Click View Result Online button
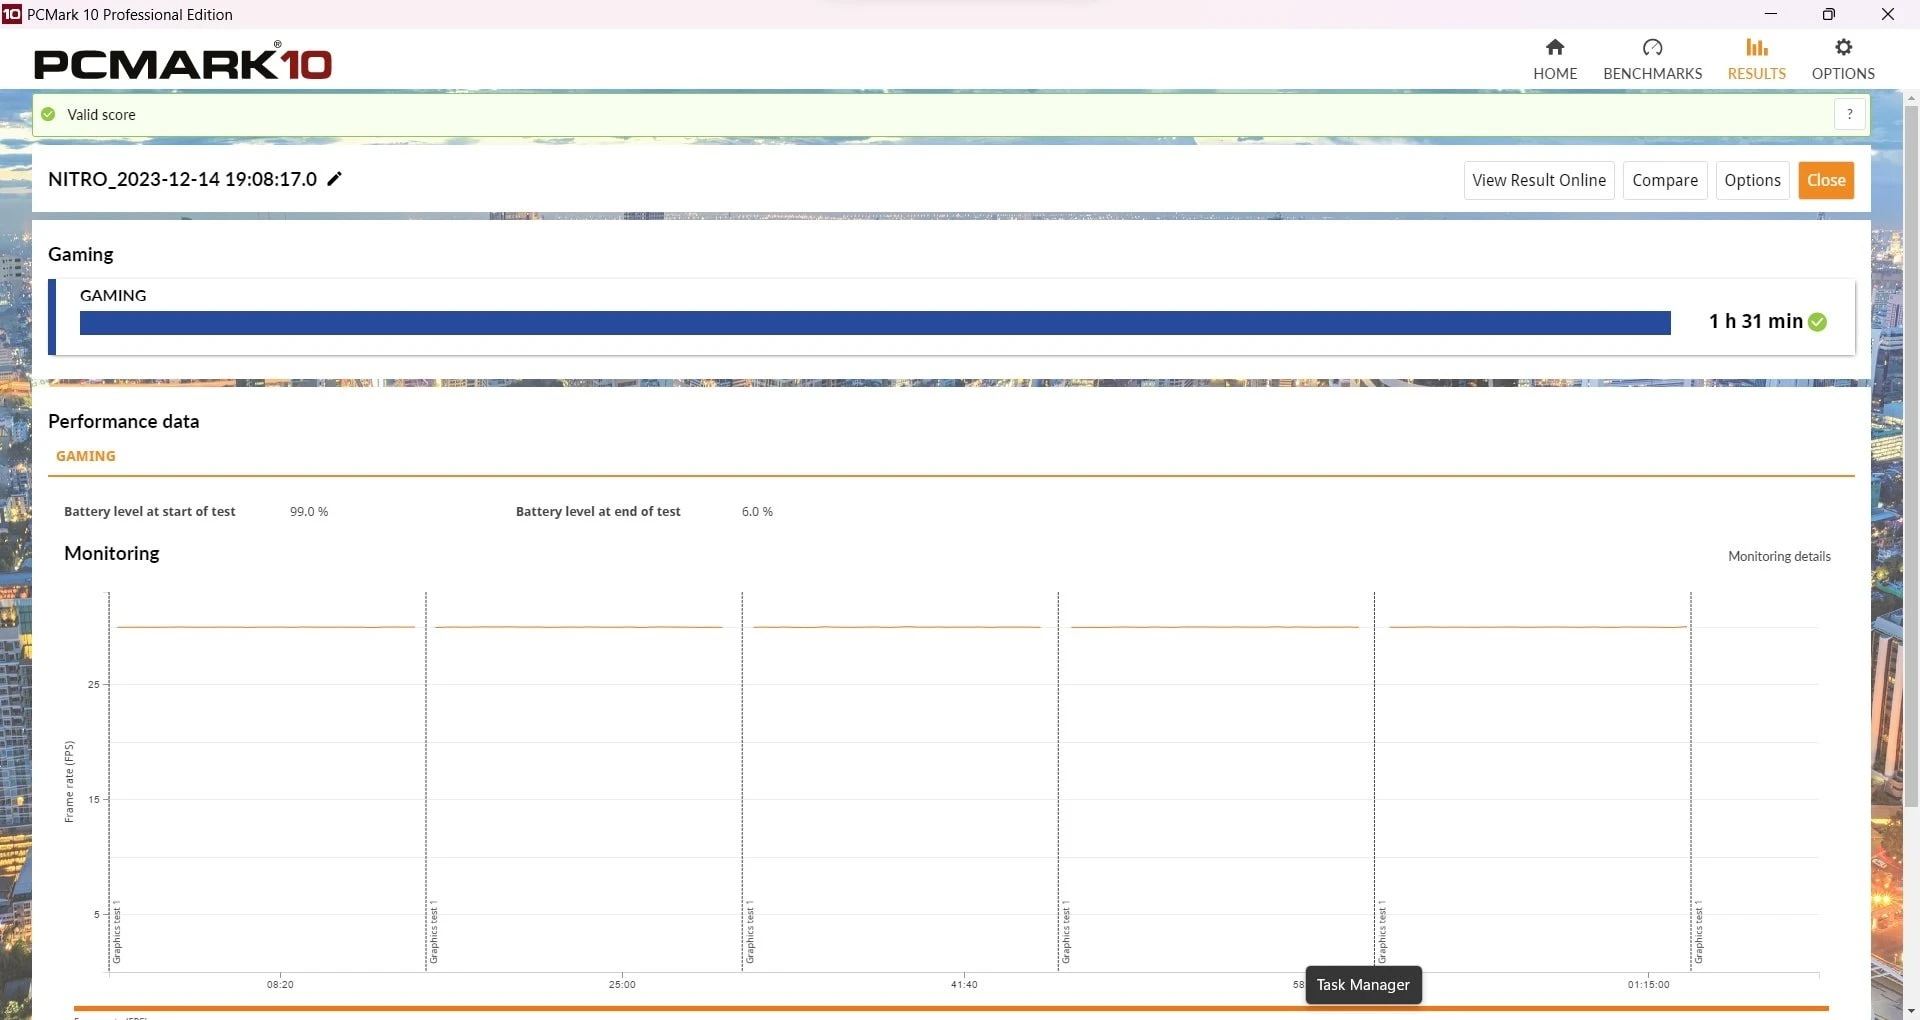The width and height of the screenshot is (1920, 1020). [1539, 180]
